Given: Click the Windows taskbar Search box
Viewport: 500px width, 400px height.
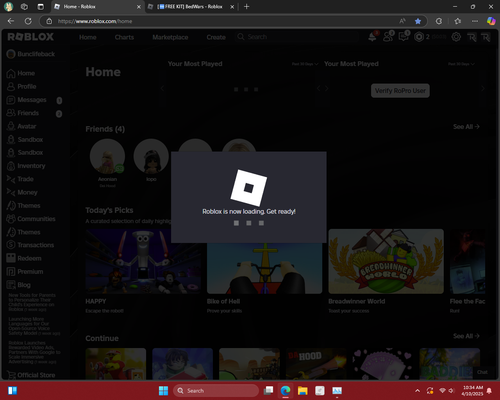Looking at the screenshot, I should [216, 390].
